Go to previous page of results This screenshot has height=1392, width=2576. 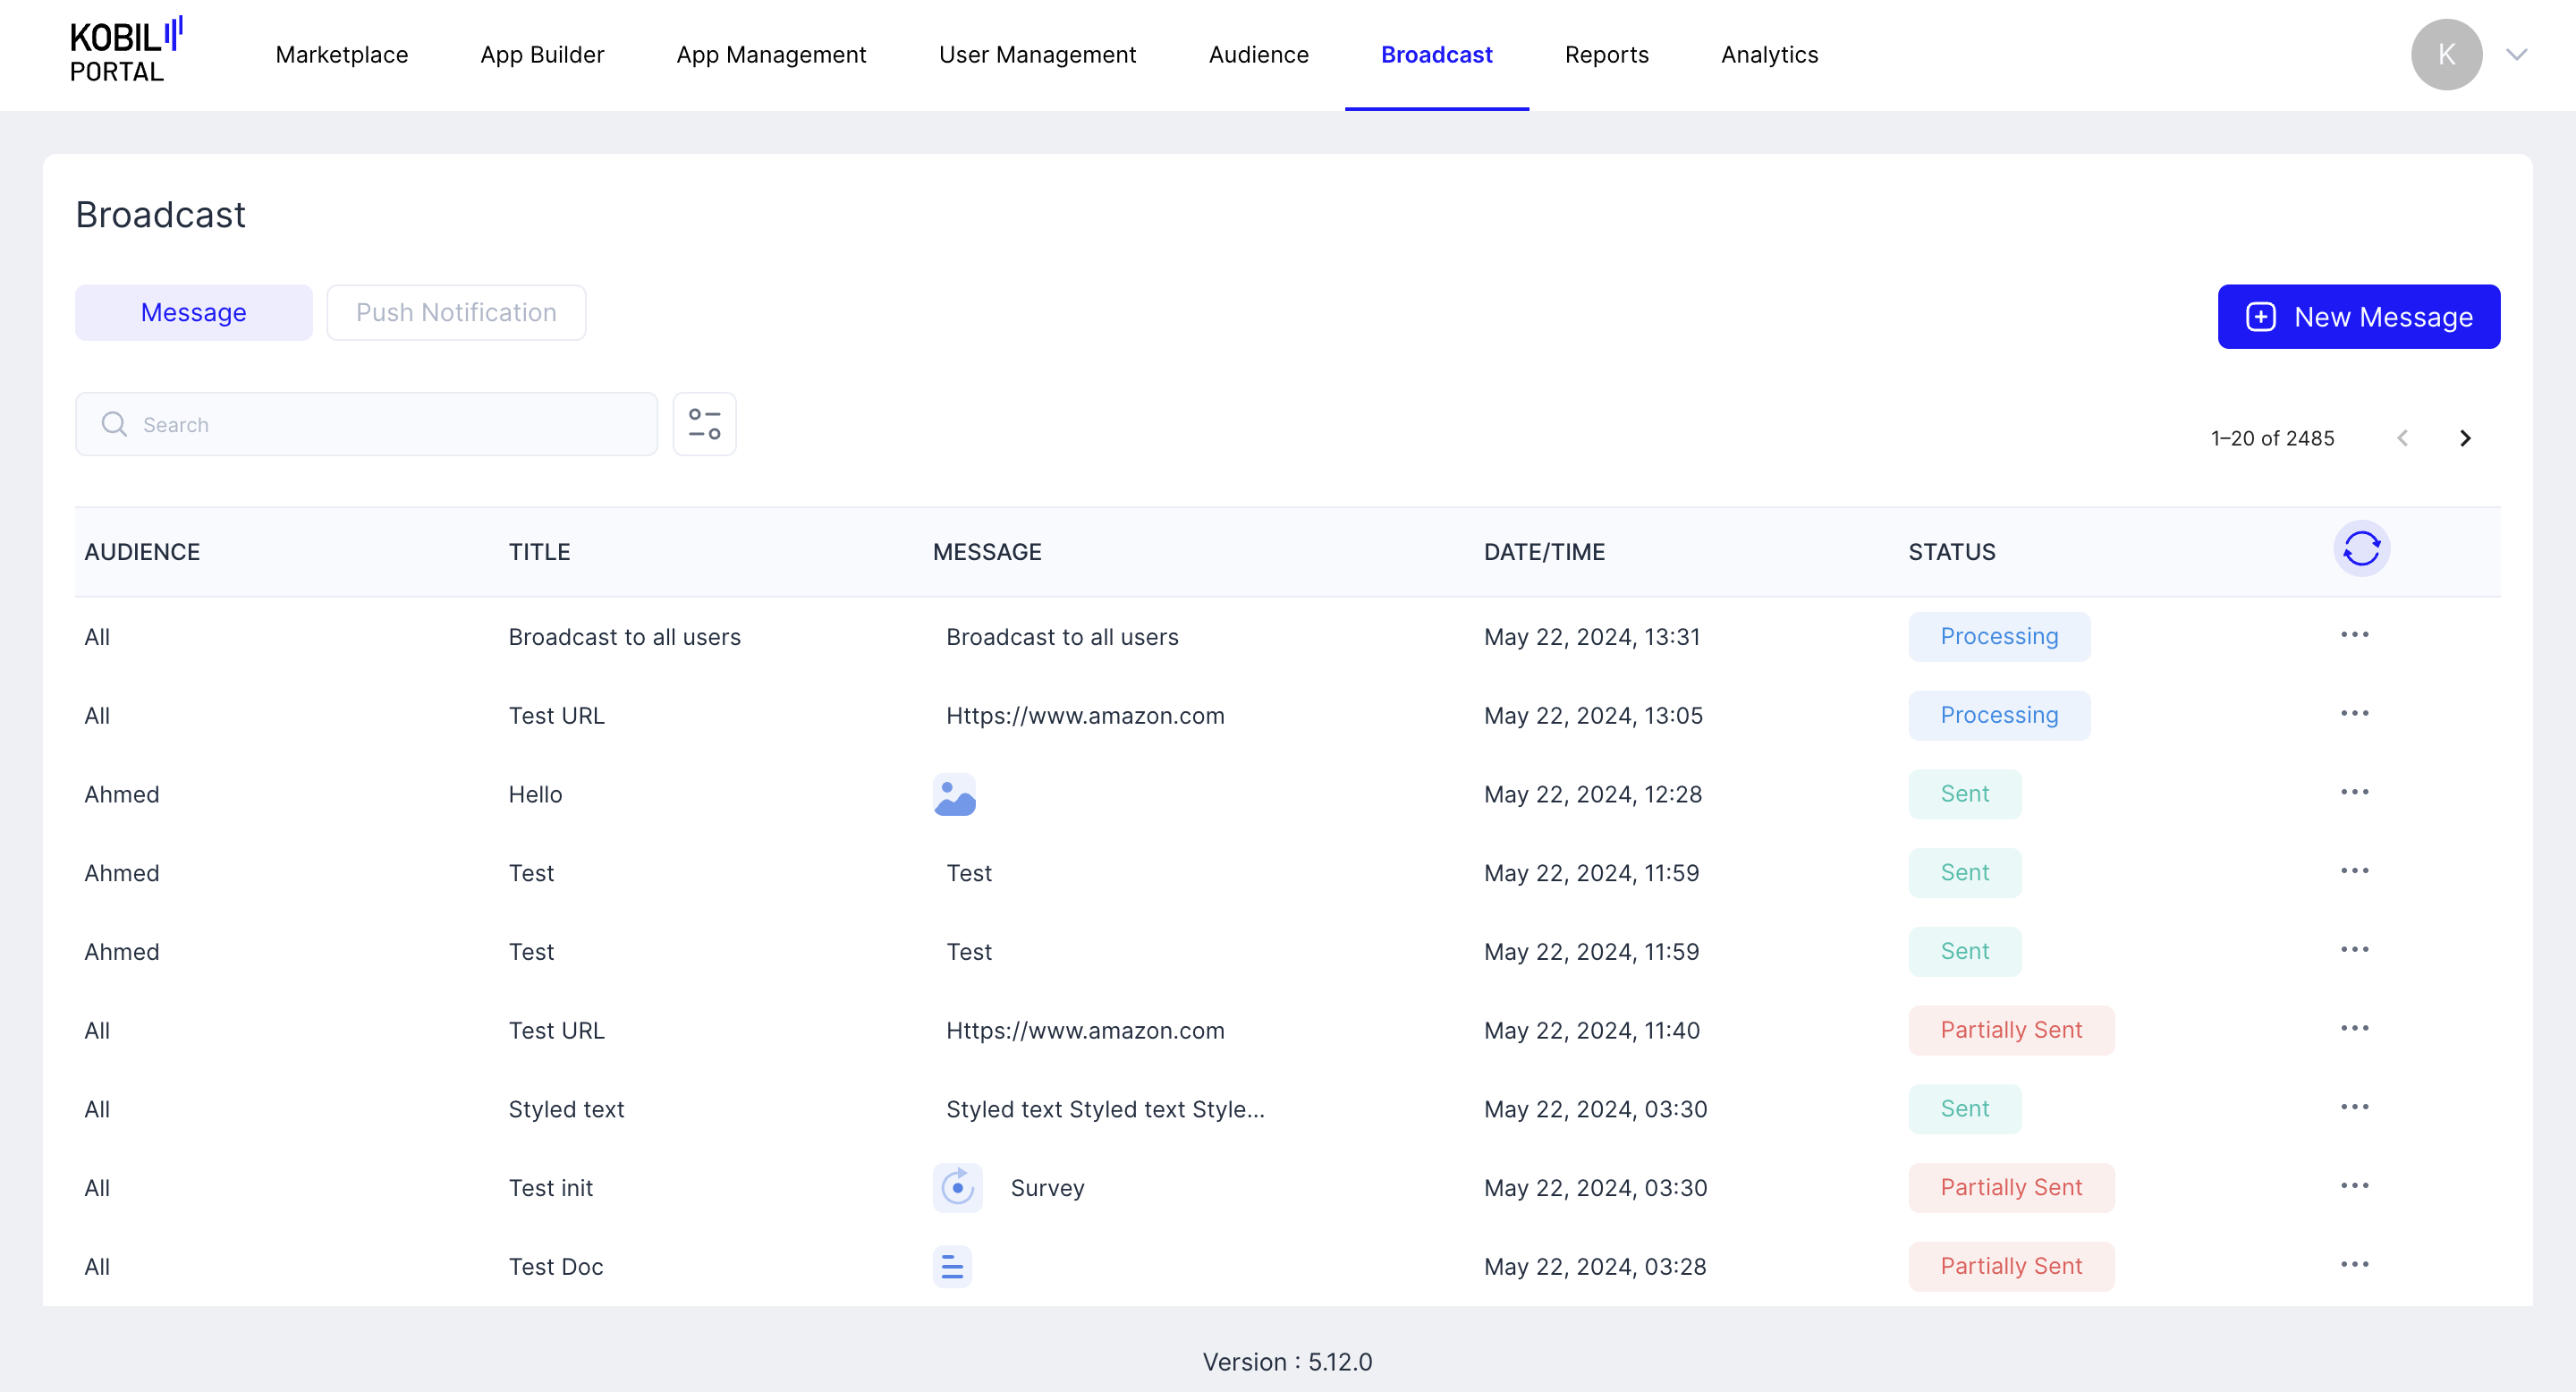(2402, 438)
